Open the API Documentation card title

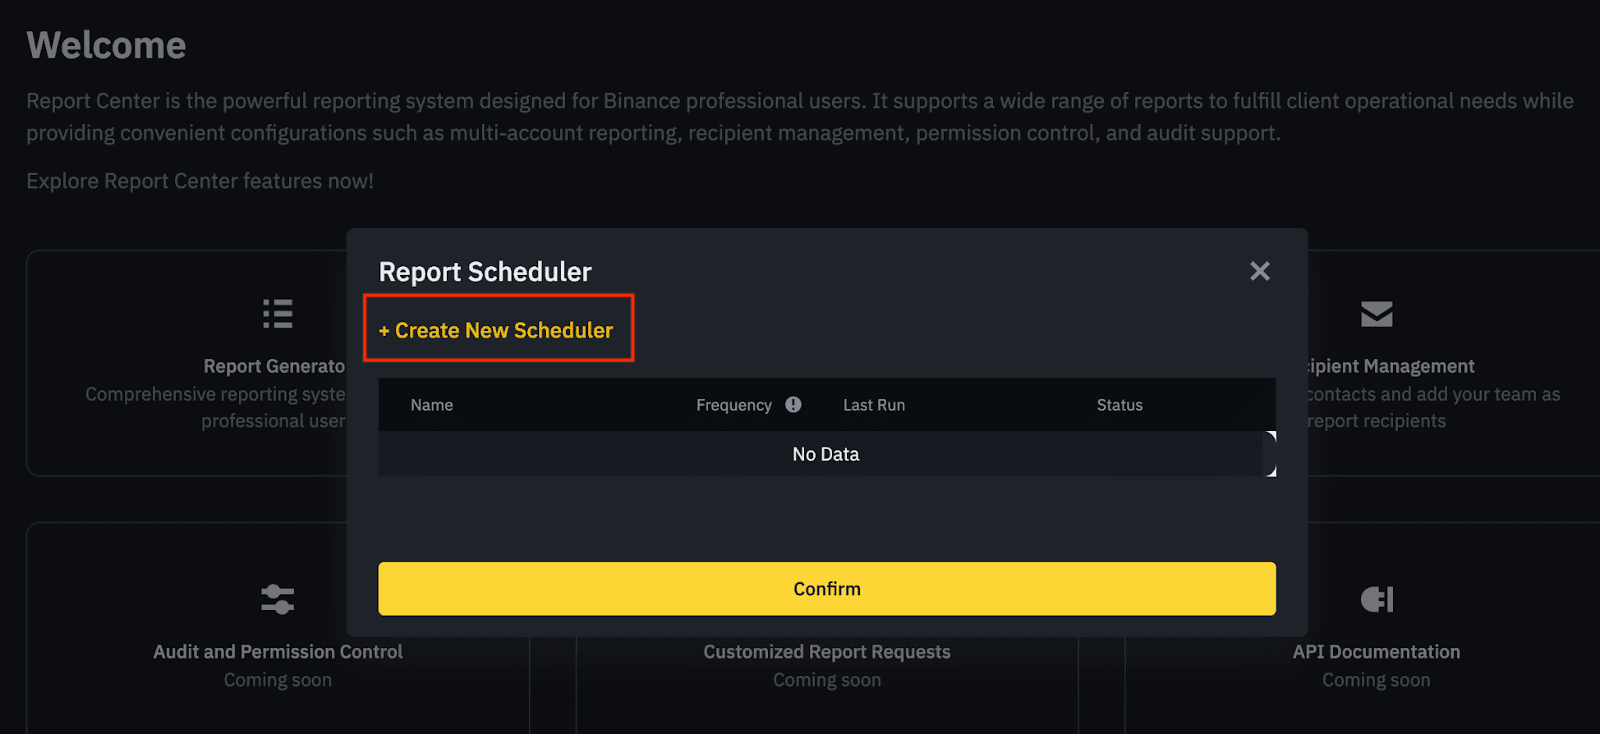[x=1376, y=652]
